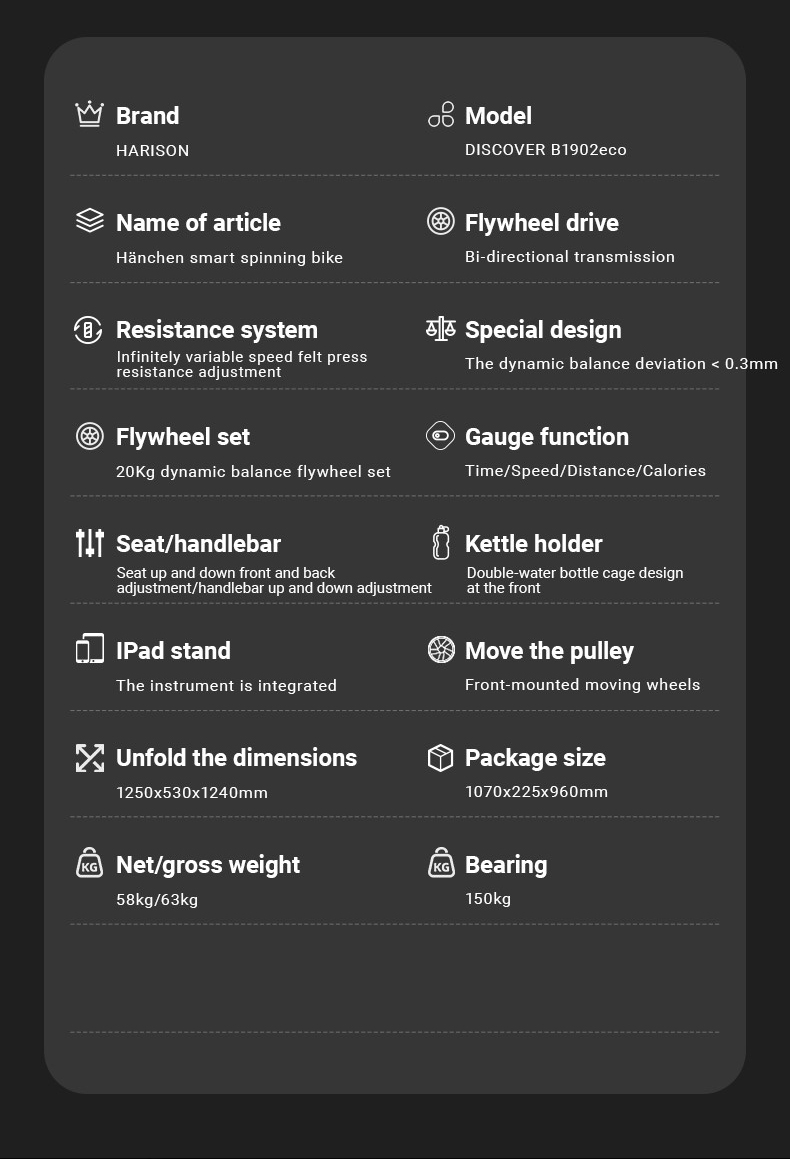Image resolution: width=790 pixels, height=1159 pixels.
Task: Click the HARISON brand name text
Action: point(152,151)
